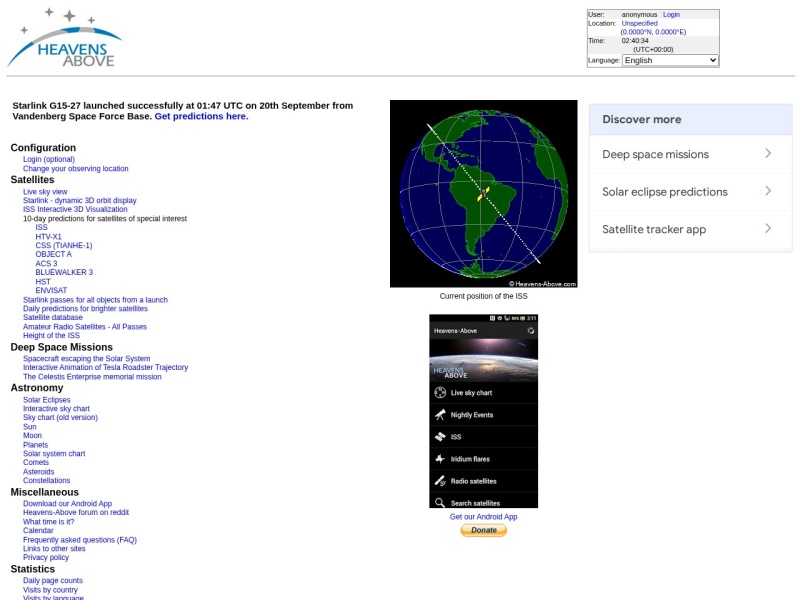Open ISS Interactive 3D Visualization
This screenshot has height=600, width=800.
point(75,209)
